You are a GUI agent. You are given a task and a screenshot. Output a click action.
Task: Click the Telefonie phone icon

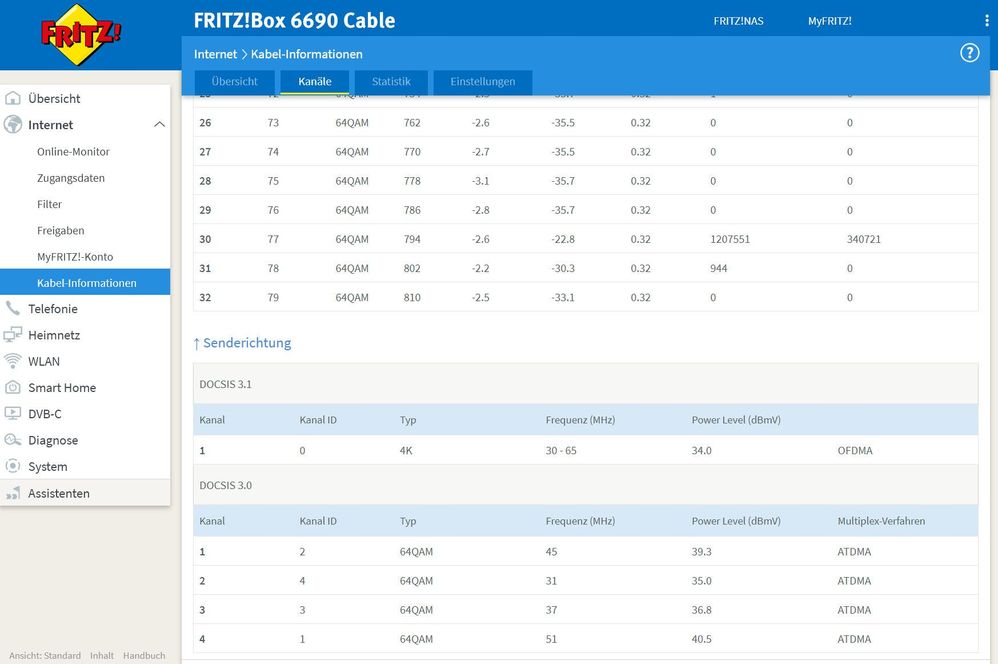pos(13,309)
